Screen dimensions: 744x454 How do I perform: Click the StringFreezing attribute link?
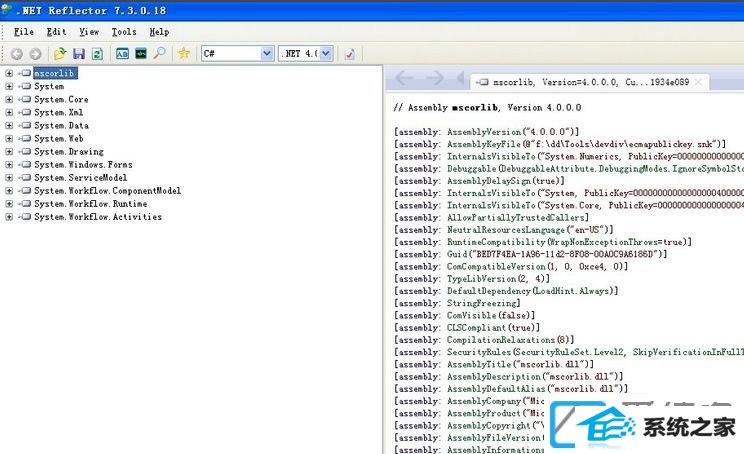482,303
